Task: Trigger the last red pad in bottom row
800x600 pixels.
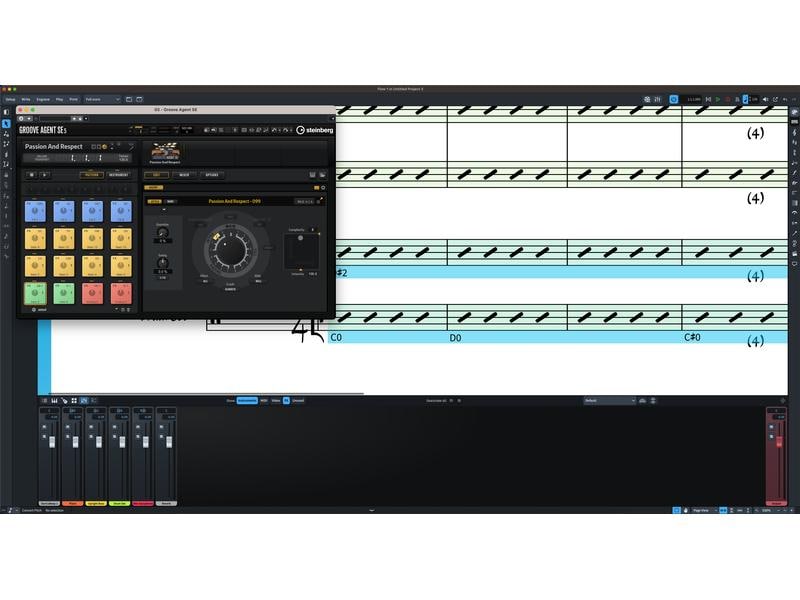Action: (121, 293)
